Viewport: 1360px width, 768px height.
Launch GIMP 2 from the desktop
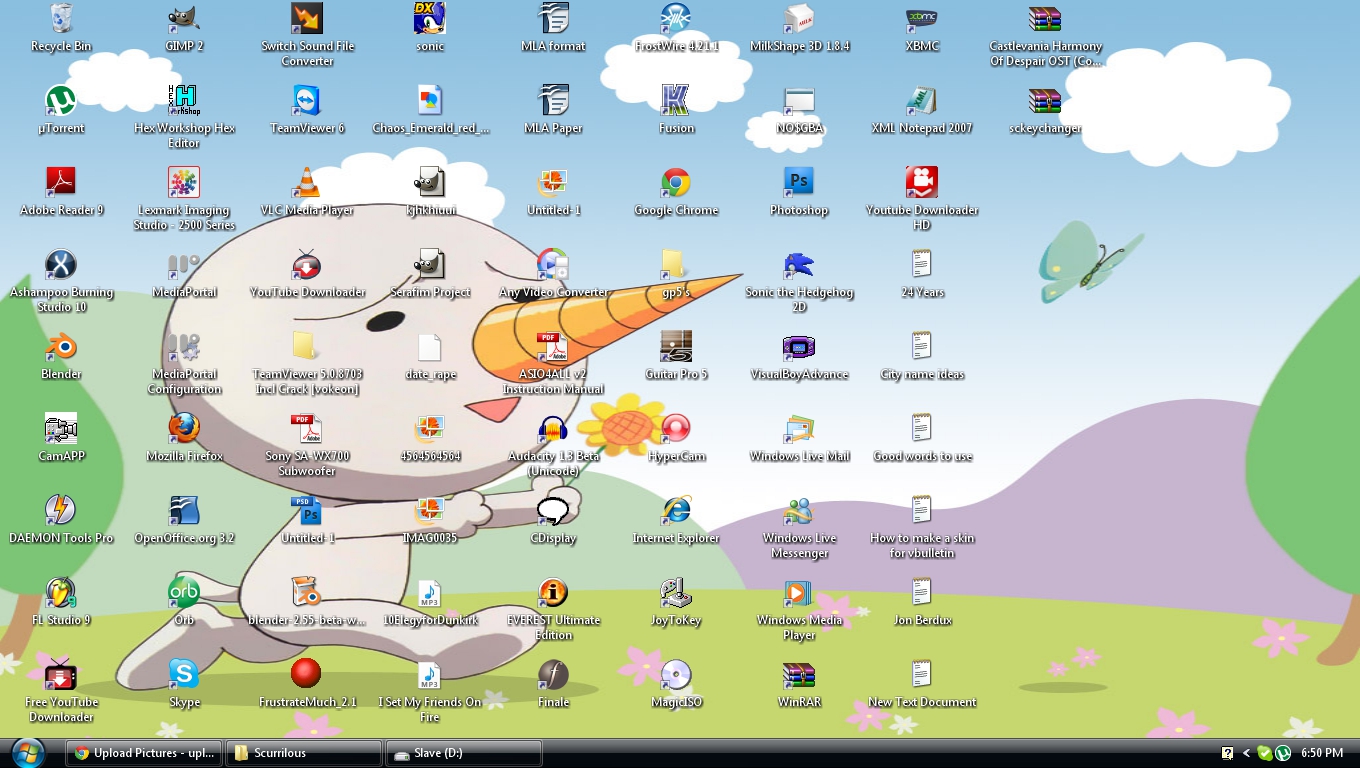click(184, 18)
